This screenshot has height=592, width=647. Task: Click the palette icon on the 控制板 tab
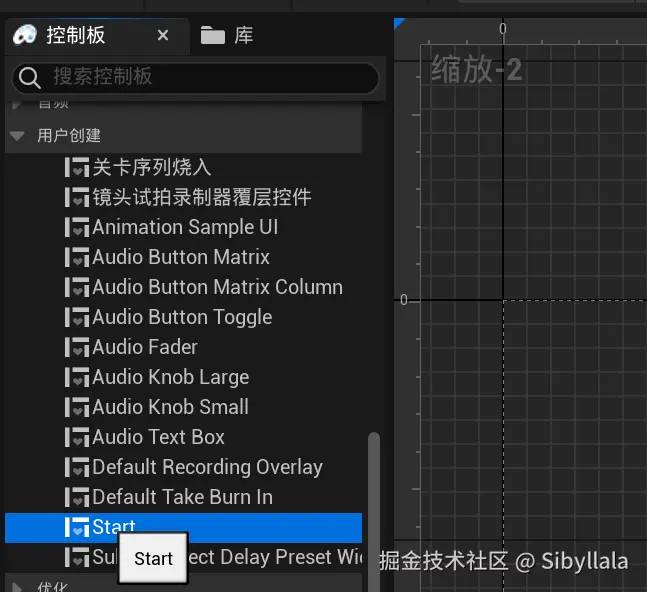pyautogui.click(x=25, y=35)
